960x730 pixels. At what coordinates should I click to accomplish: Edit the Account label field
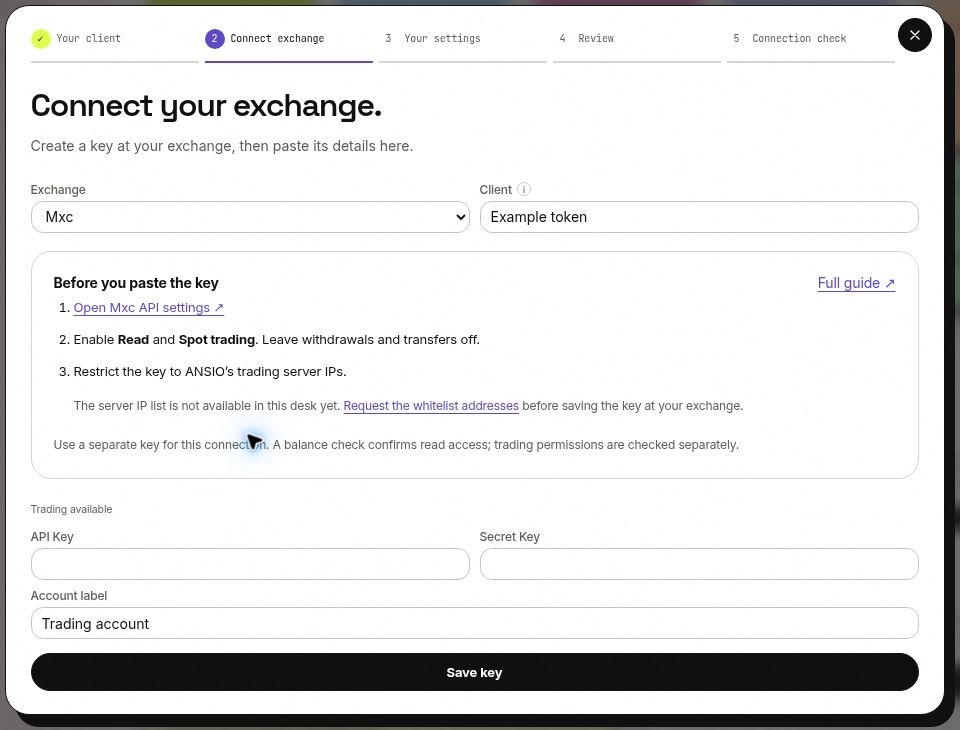coord(474,623)
